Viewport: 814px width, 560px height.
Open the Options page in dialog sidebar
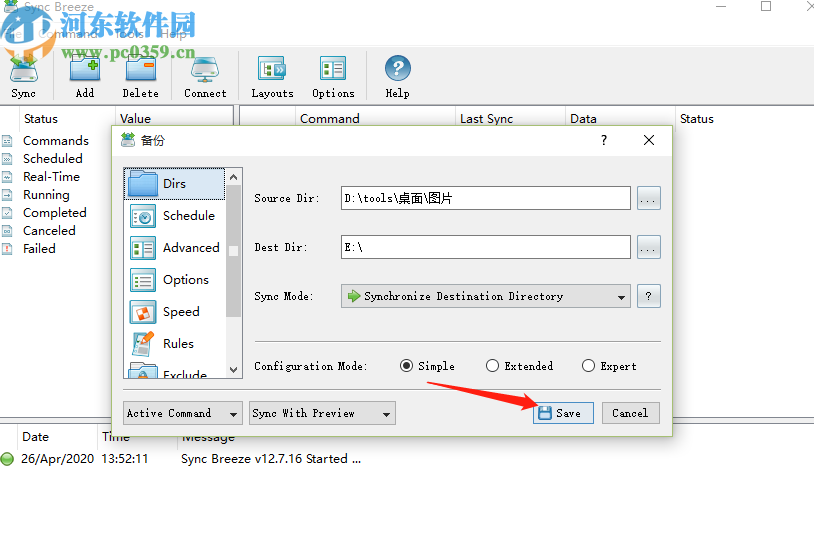(175, 280)
